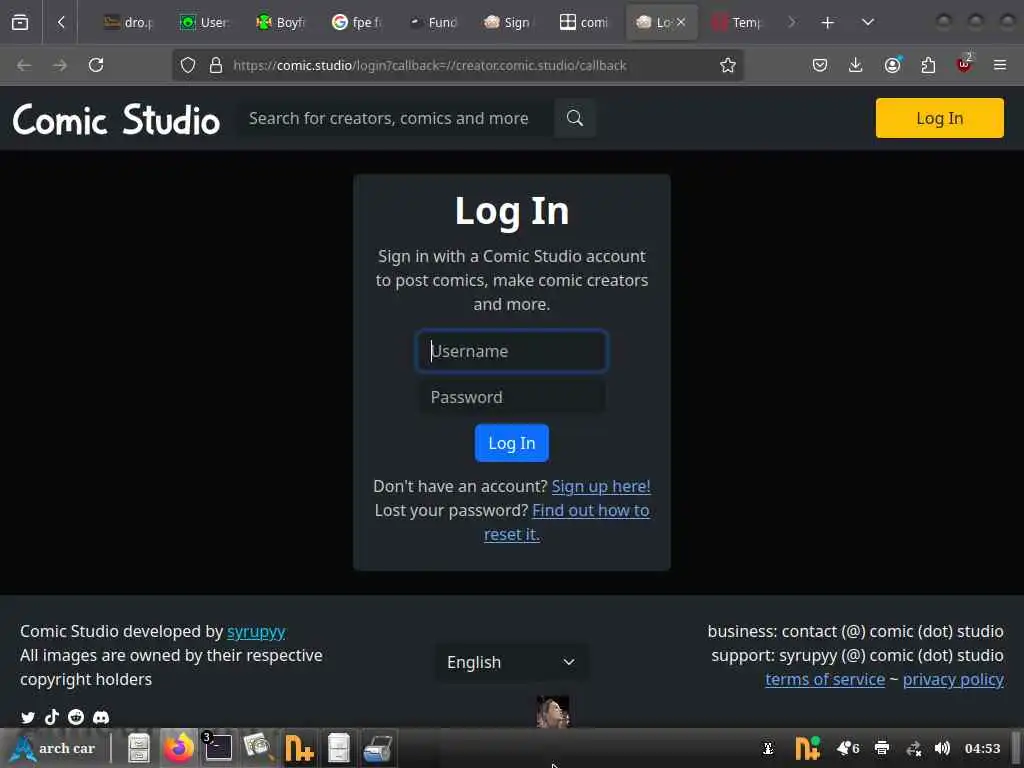Open the Firefox hamburger application menu
1024x768 pixels.
coord(1000,65)
